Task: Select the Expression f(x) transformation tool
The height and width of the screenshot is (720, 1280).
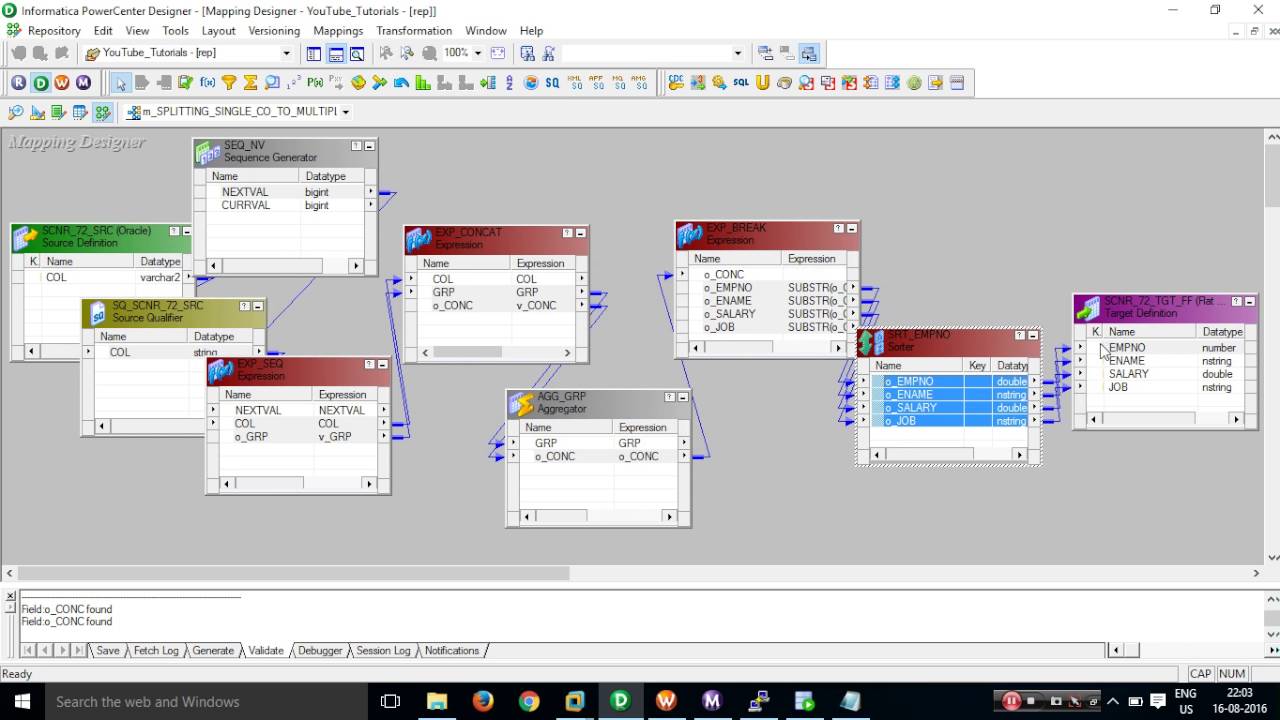Action: pyautogui.click(x=207, y=83)
